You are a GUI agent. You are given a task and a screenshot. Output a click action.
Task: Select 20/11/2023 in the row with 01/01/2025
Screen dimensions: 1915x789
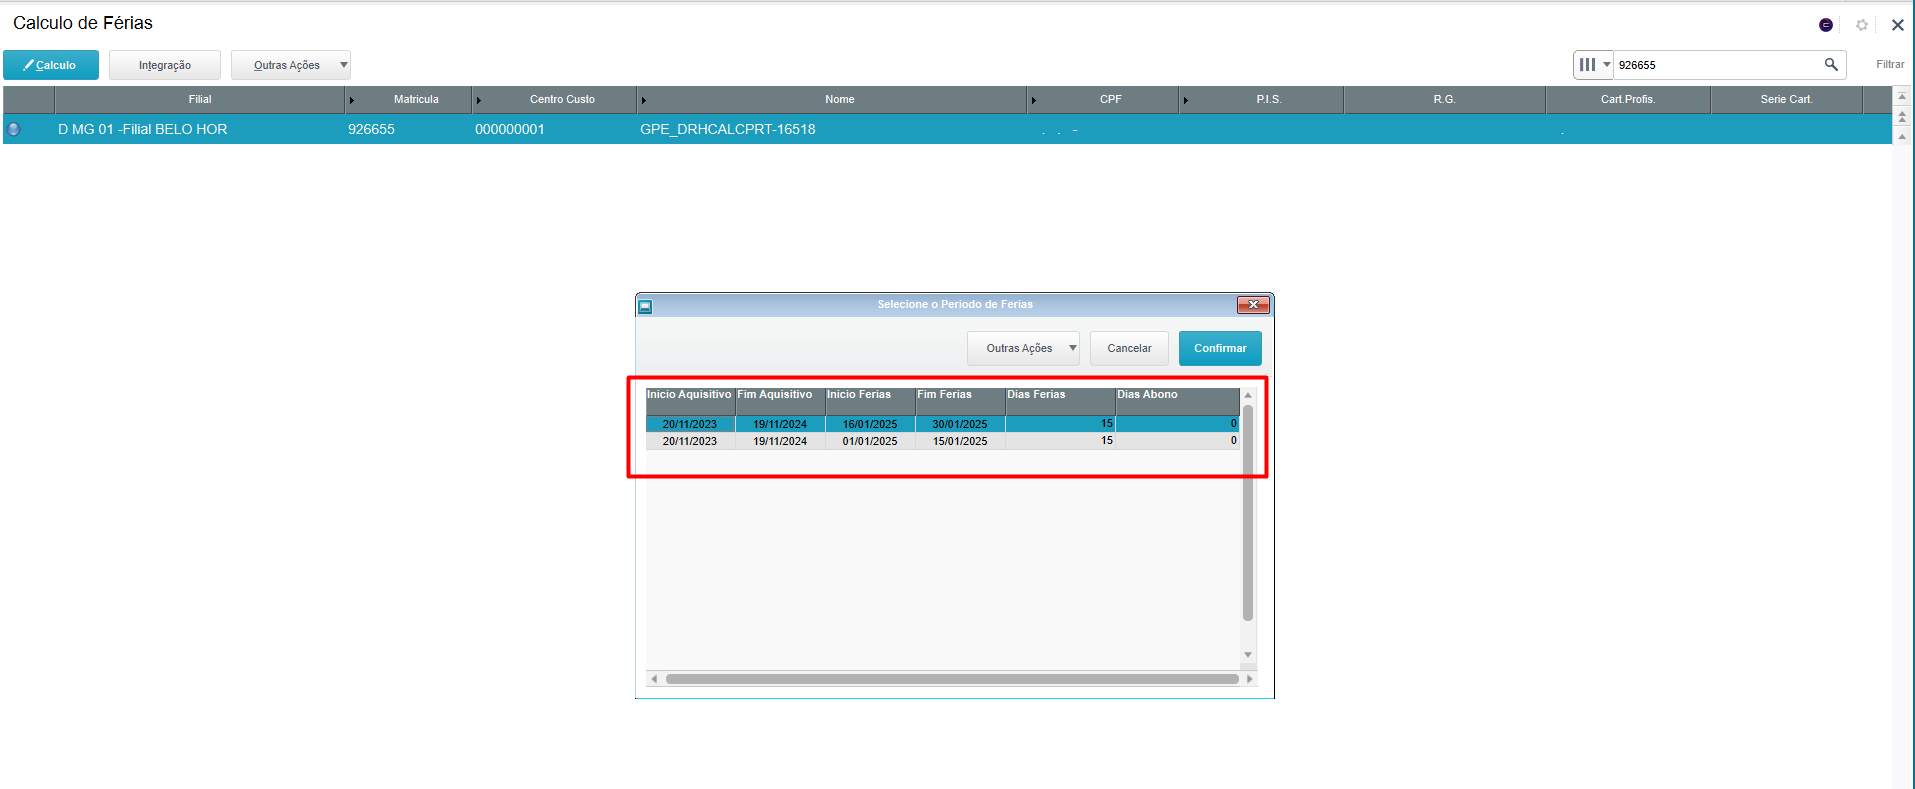(690, 441)
